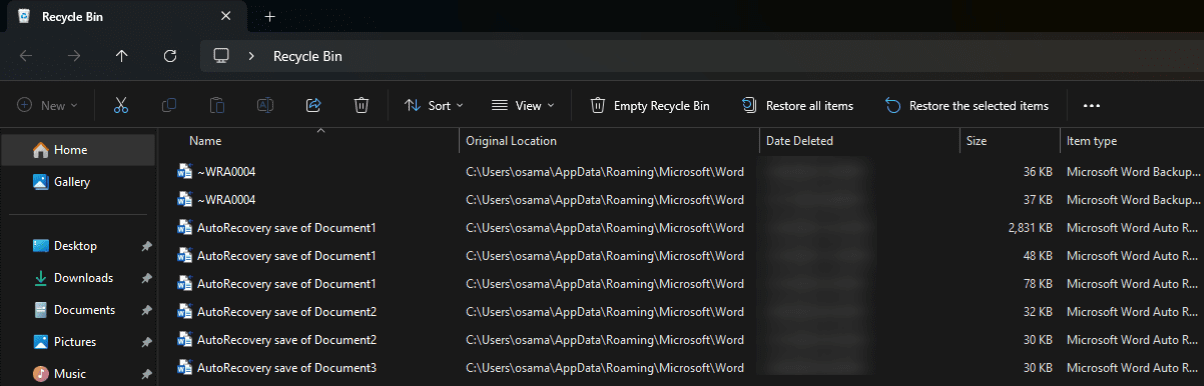1204x386 pixels.
Task: Open Home in the sidebar
Action: 78,150
